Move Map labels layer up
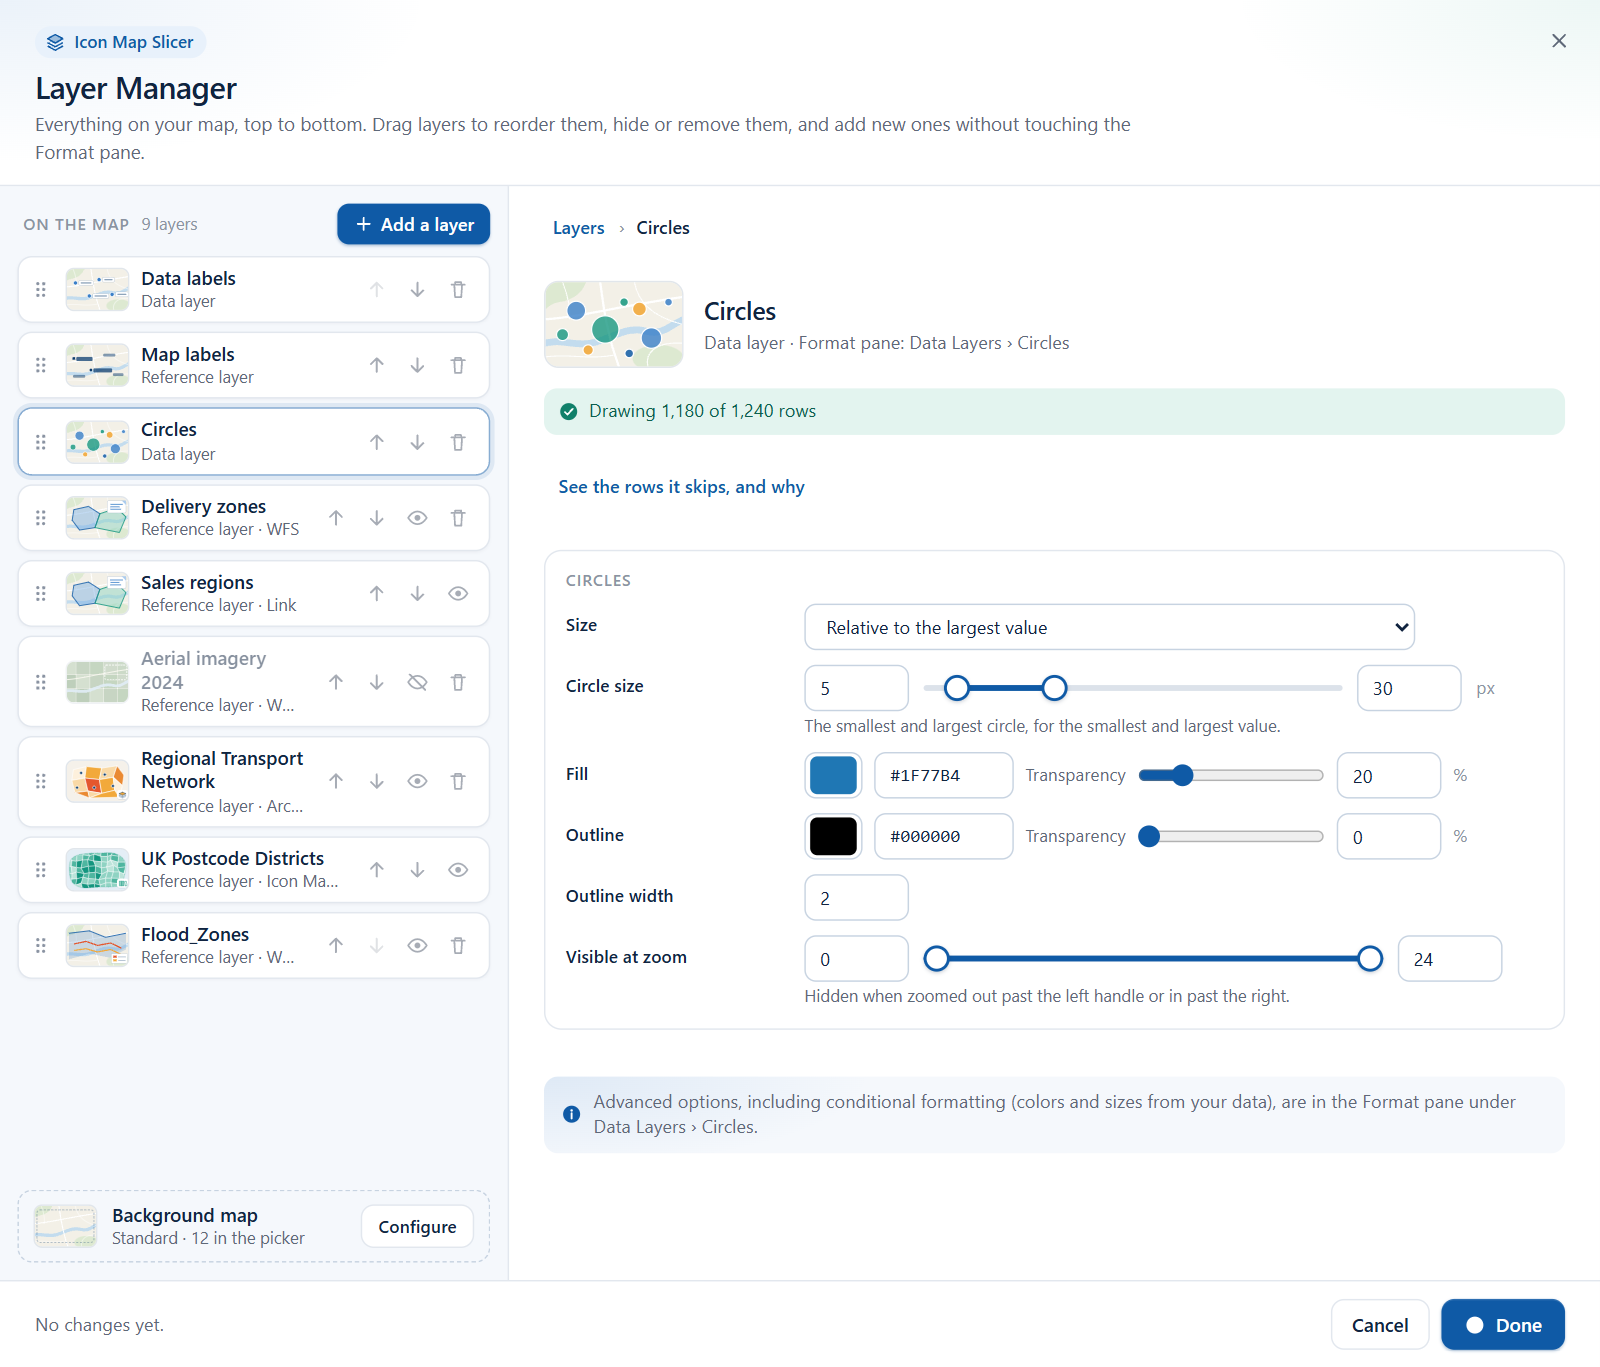 376,366
